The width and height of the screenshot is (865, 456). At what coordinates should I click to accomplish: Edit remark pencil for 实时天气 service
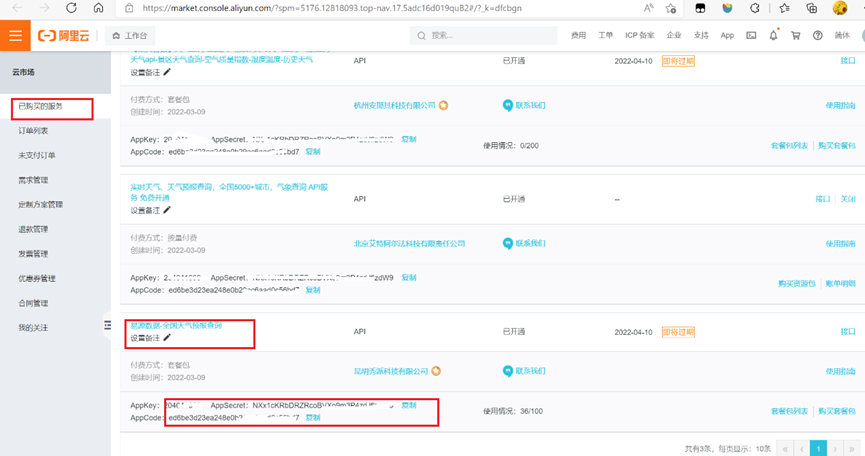pyautogui.click(x=167, y=210)
